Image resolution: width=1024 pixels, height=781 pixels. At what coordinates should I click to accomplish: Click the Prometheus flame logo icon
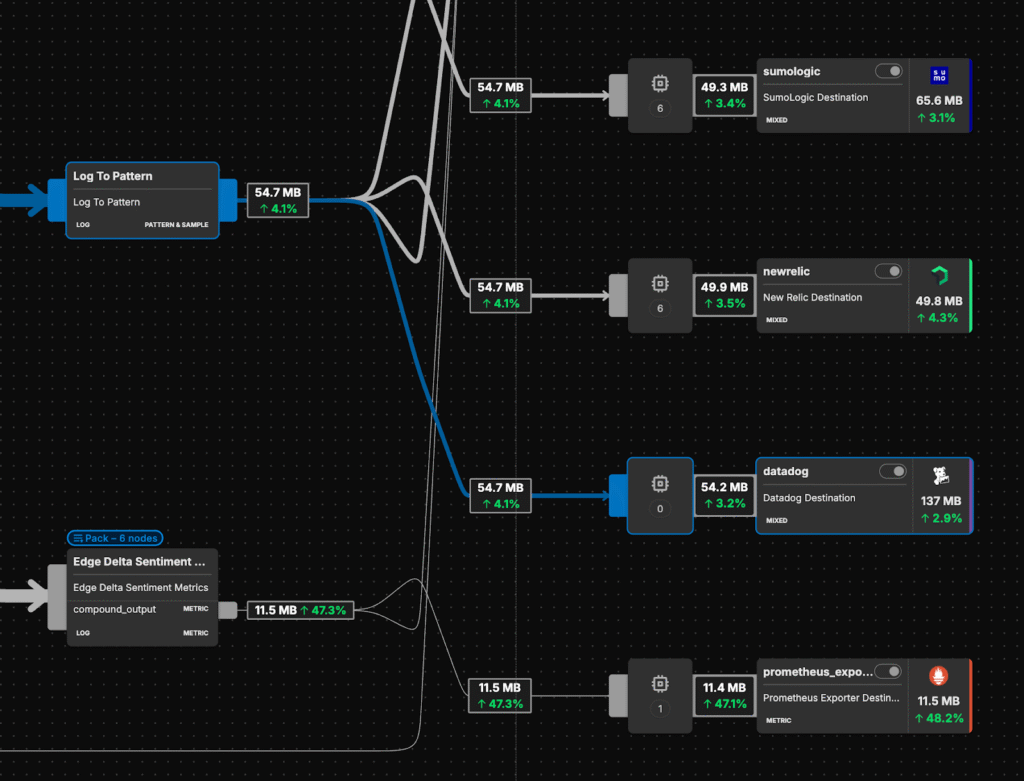point(939,675)
